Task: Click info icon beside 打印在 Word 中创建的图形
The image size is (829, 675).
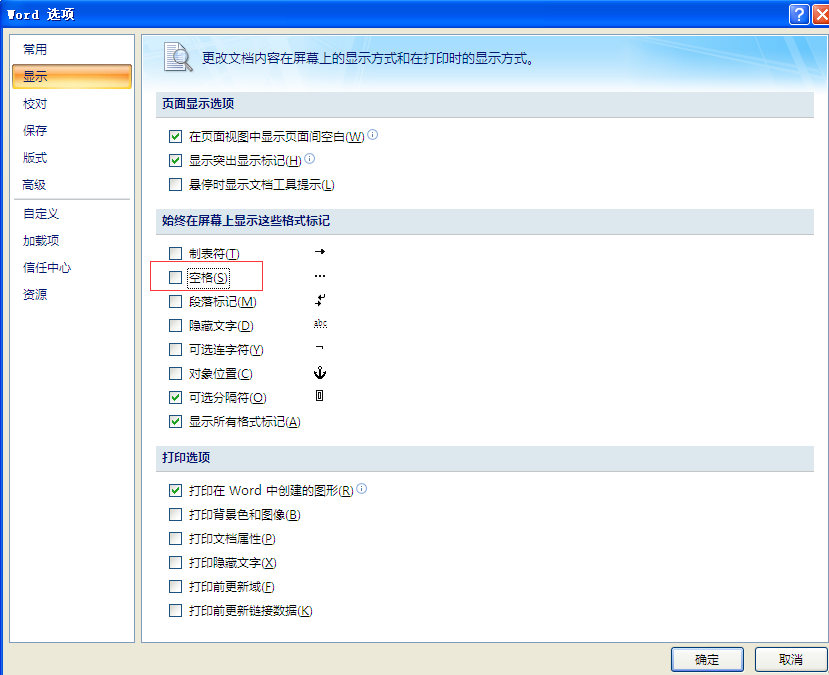Action: point(362,489)
